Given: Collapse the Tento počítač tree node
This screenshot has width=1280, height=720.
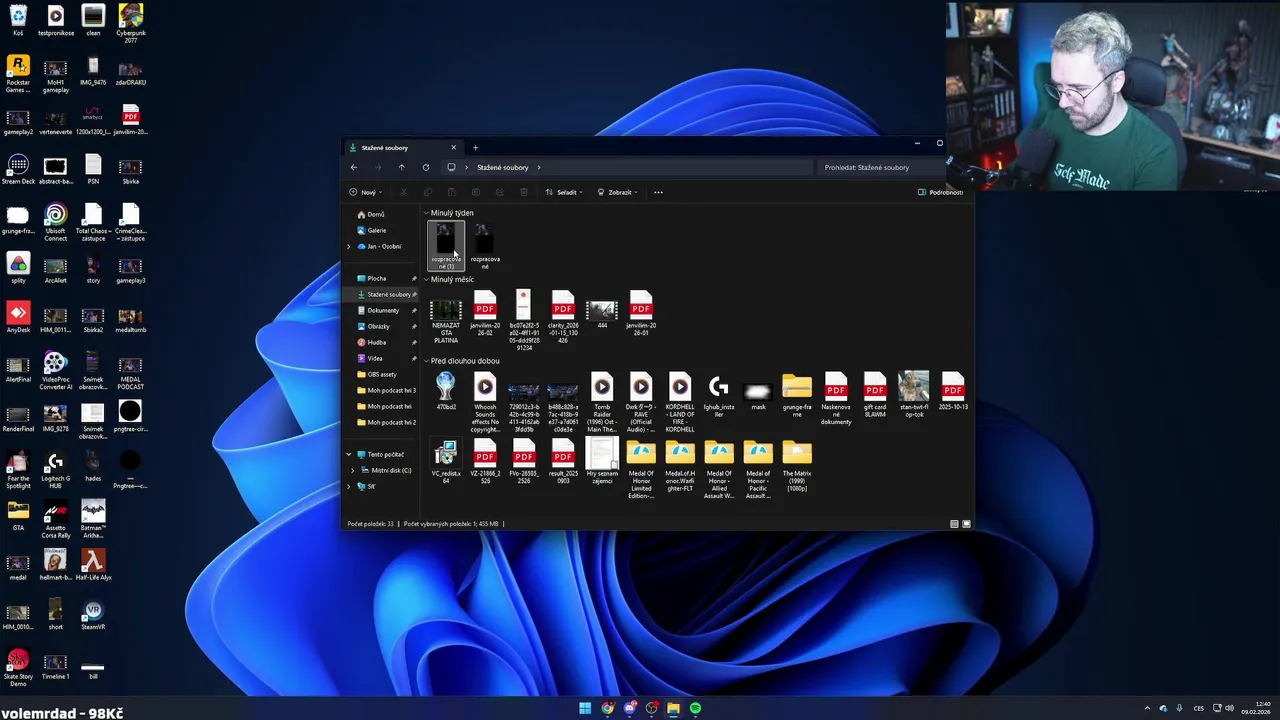Looking at the screenshot, I should [x=349, y=454].
